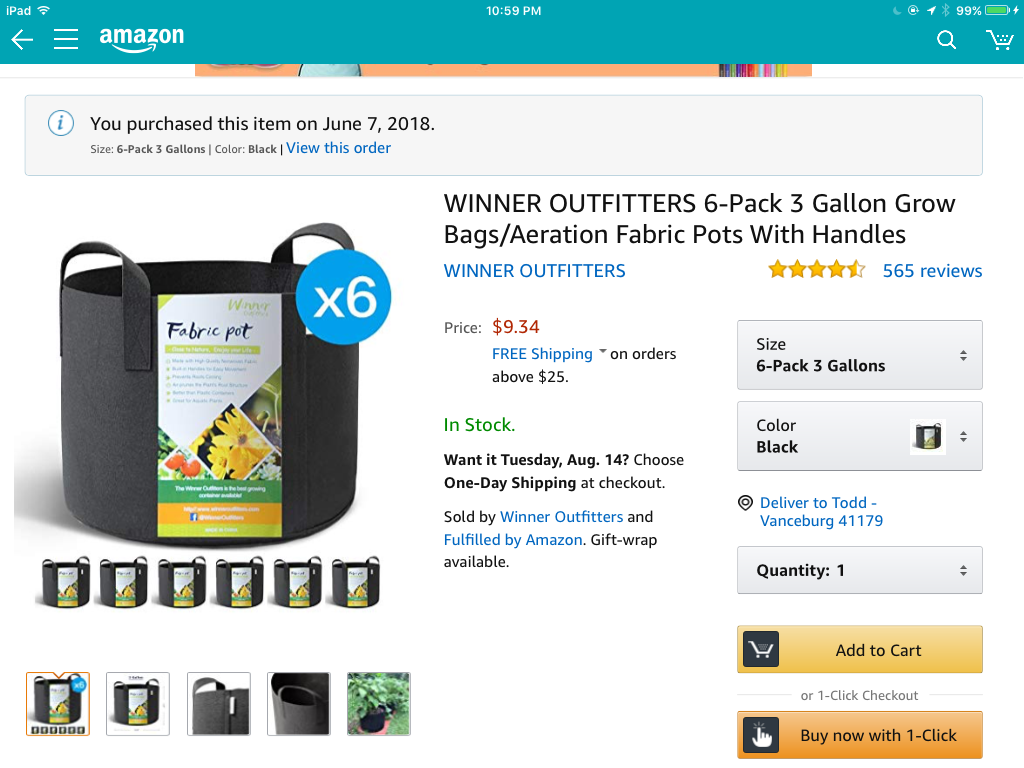Tap the info icon in purchase notice
This screenshot has height=768, width=1024.
pos(61,123)
